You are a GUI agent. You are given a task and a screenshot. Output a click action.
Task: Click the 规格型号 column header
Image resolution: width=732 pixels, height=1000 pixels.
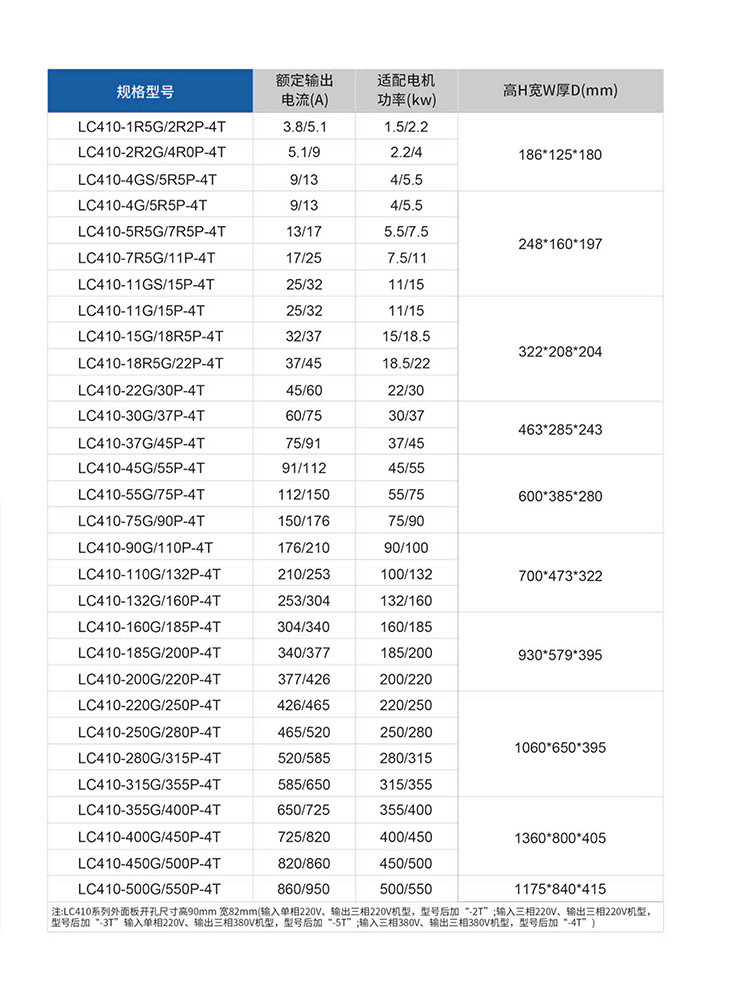(x=146, y=91)
